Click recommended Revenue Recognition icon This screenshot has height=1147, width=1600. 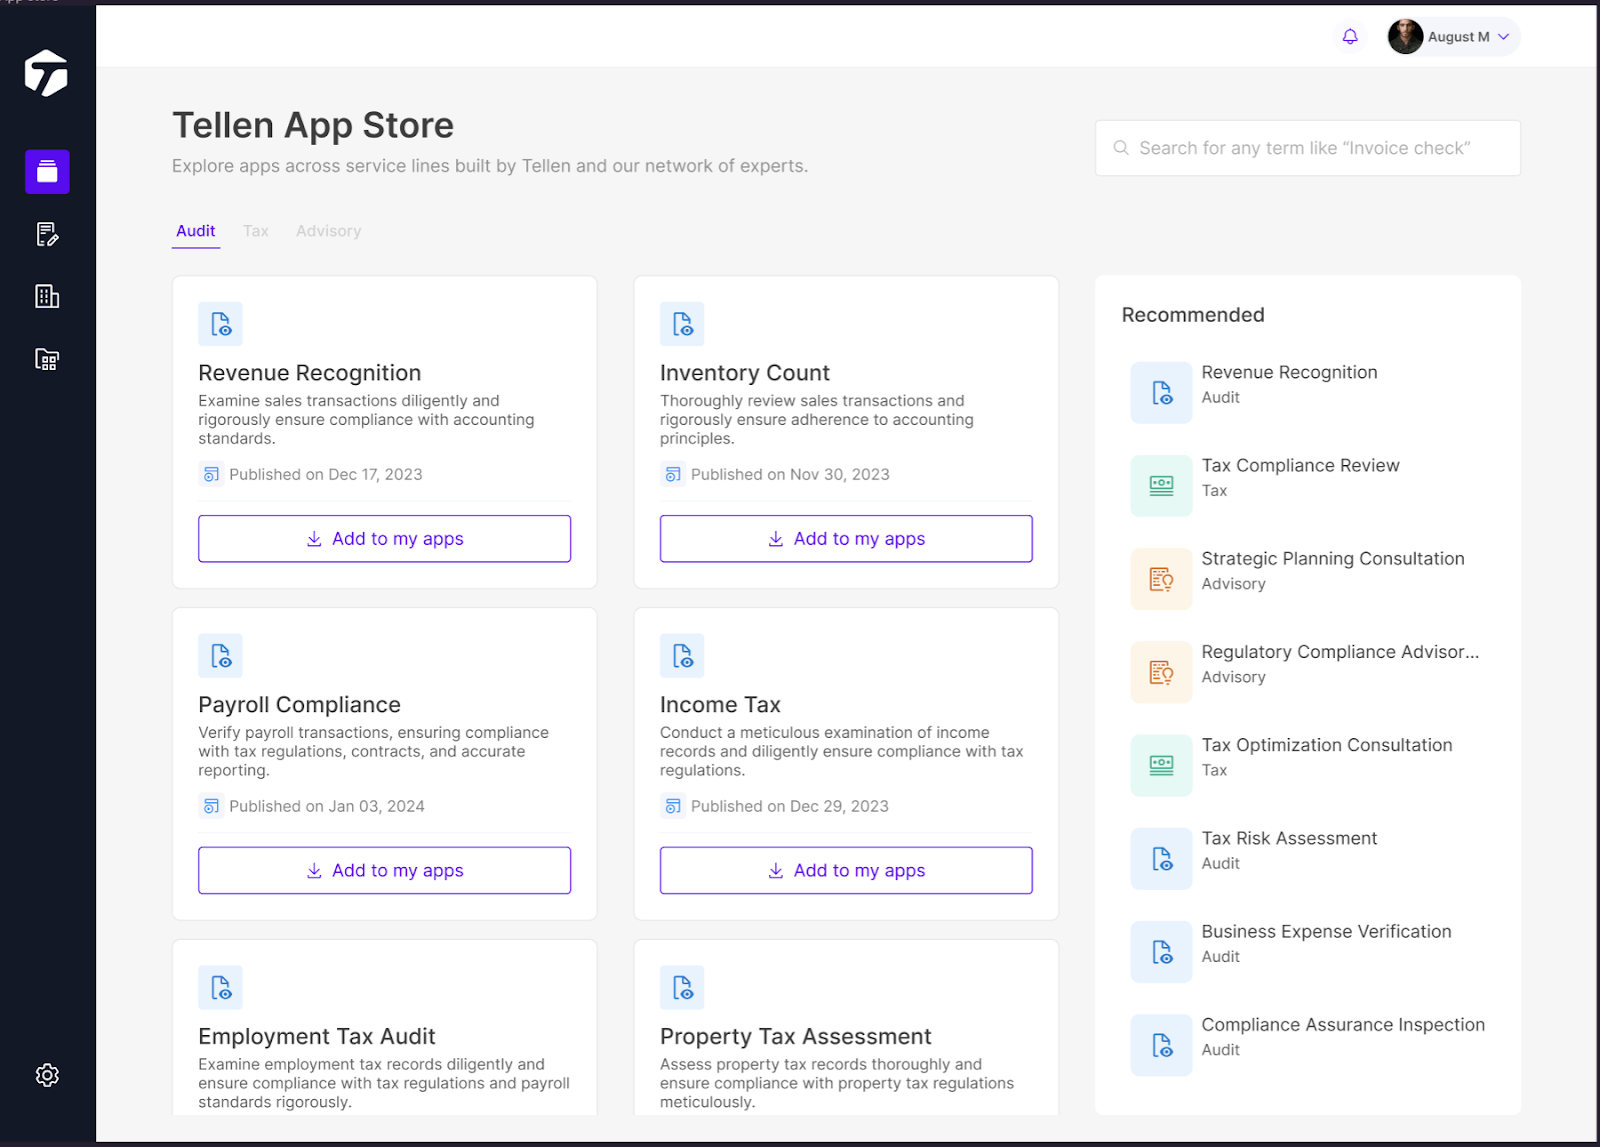(1161, 392)
